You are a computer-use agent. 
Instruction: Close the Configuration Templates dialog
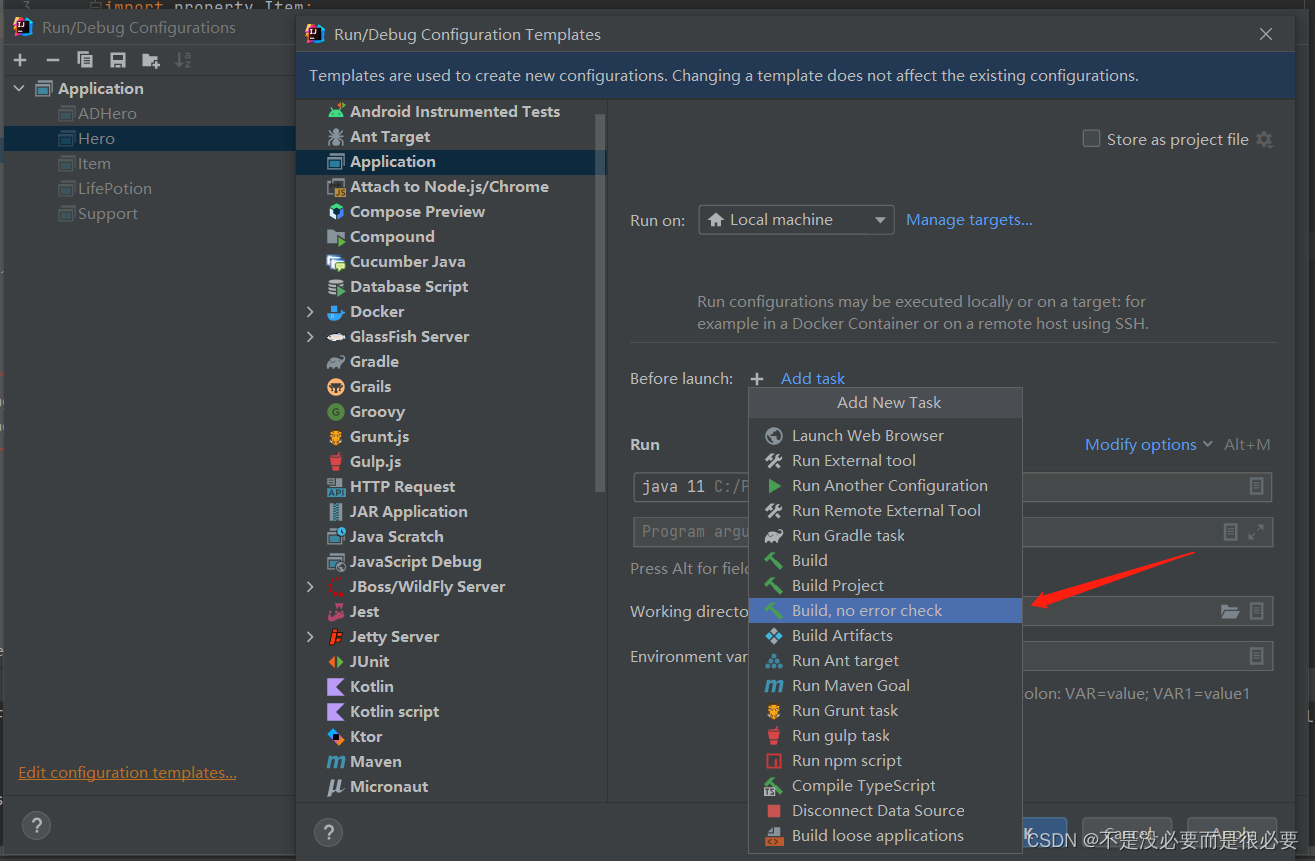tap(1266, 34)
